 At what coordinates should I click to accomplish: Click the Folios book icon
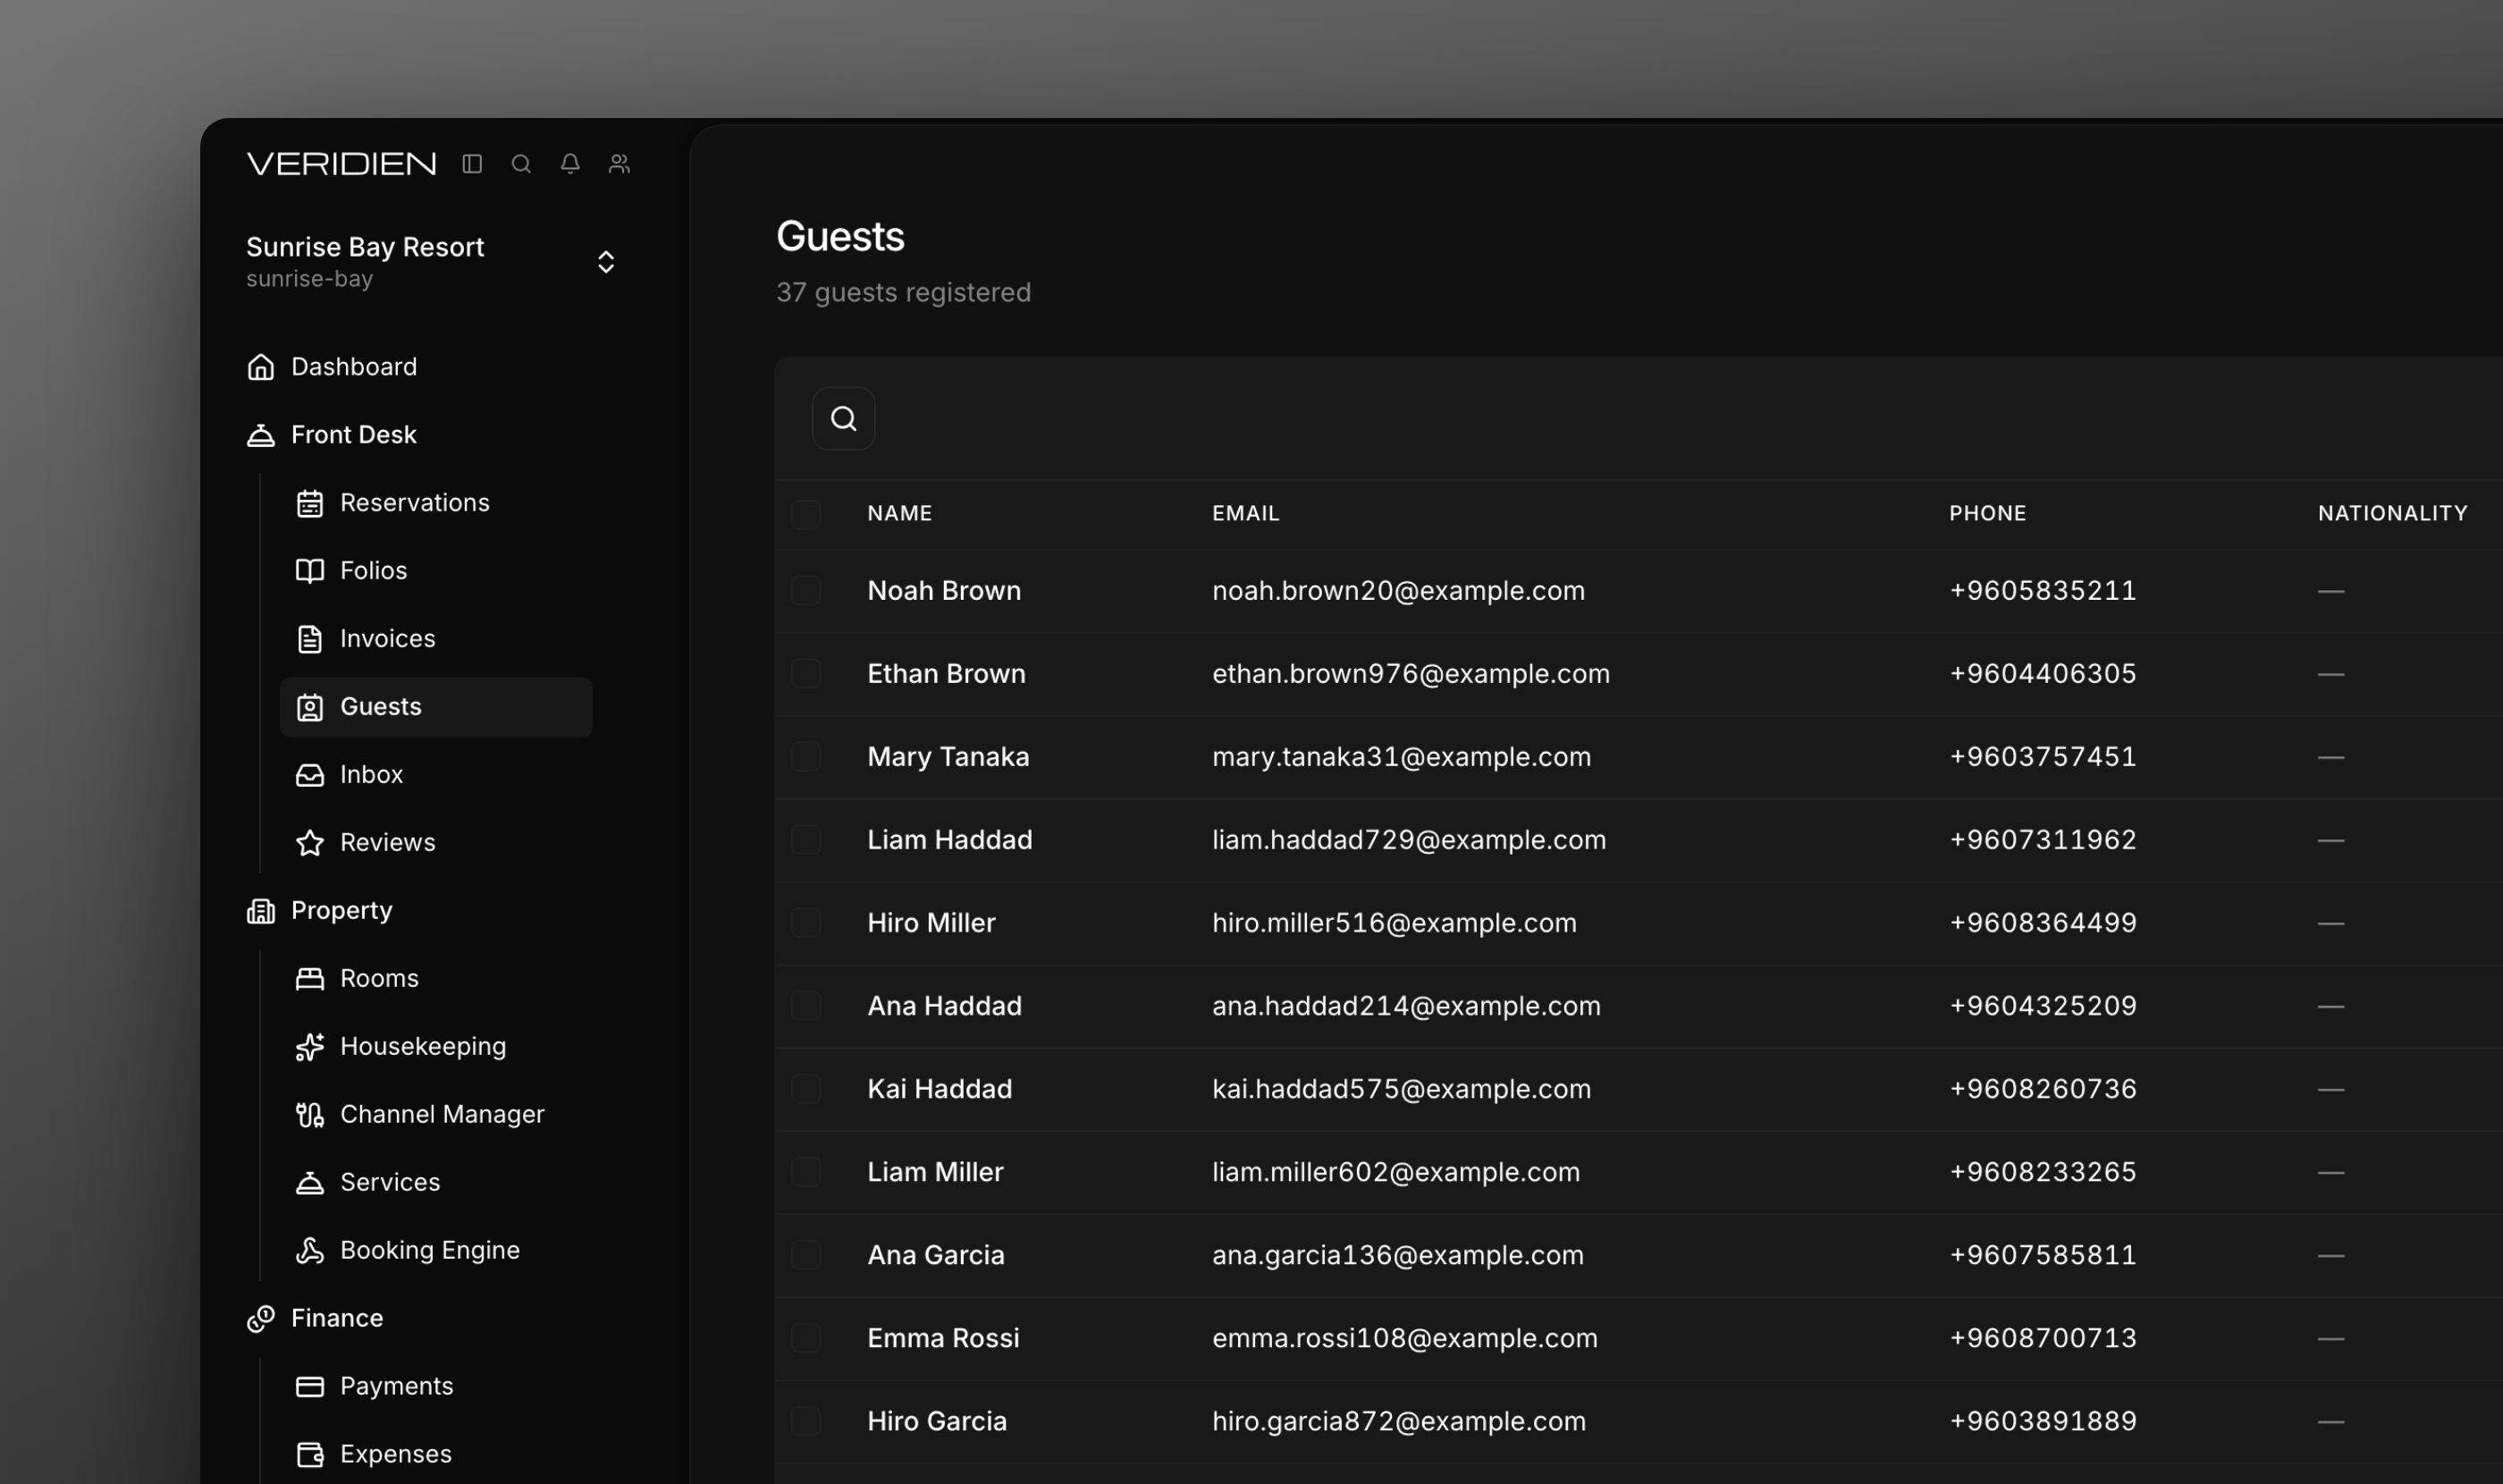tap(310, 571)
